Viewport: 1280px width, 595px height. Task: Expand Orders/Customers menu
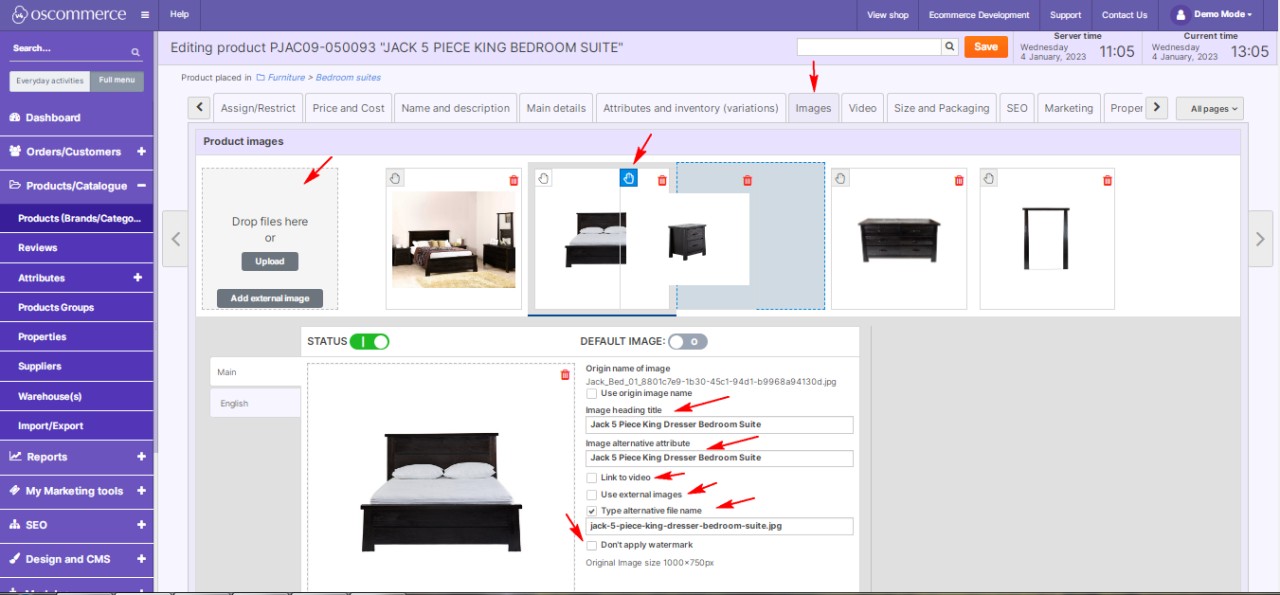coord(141,152)
